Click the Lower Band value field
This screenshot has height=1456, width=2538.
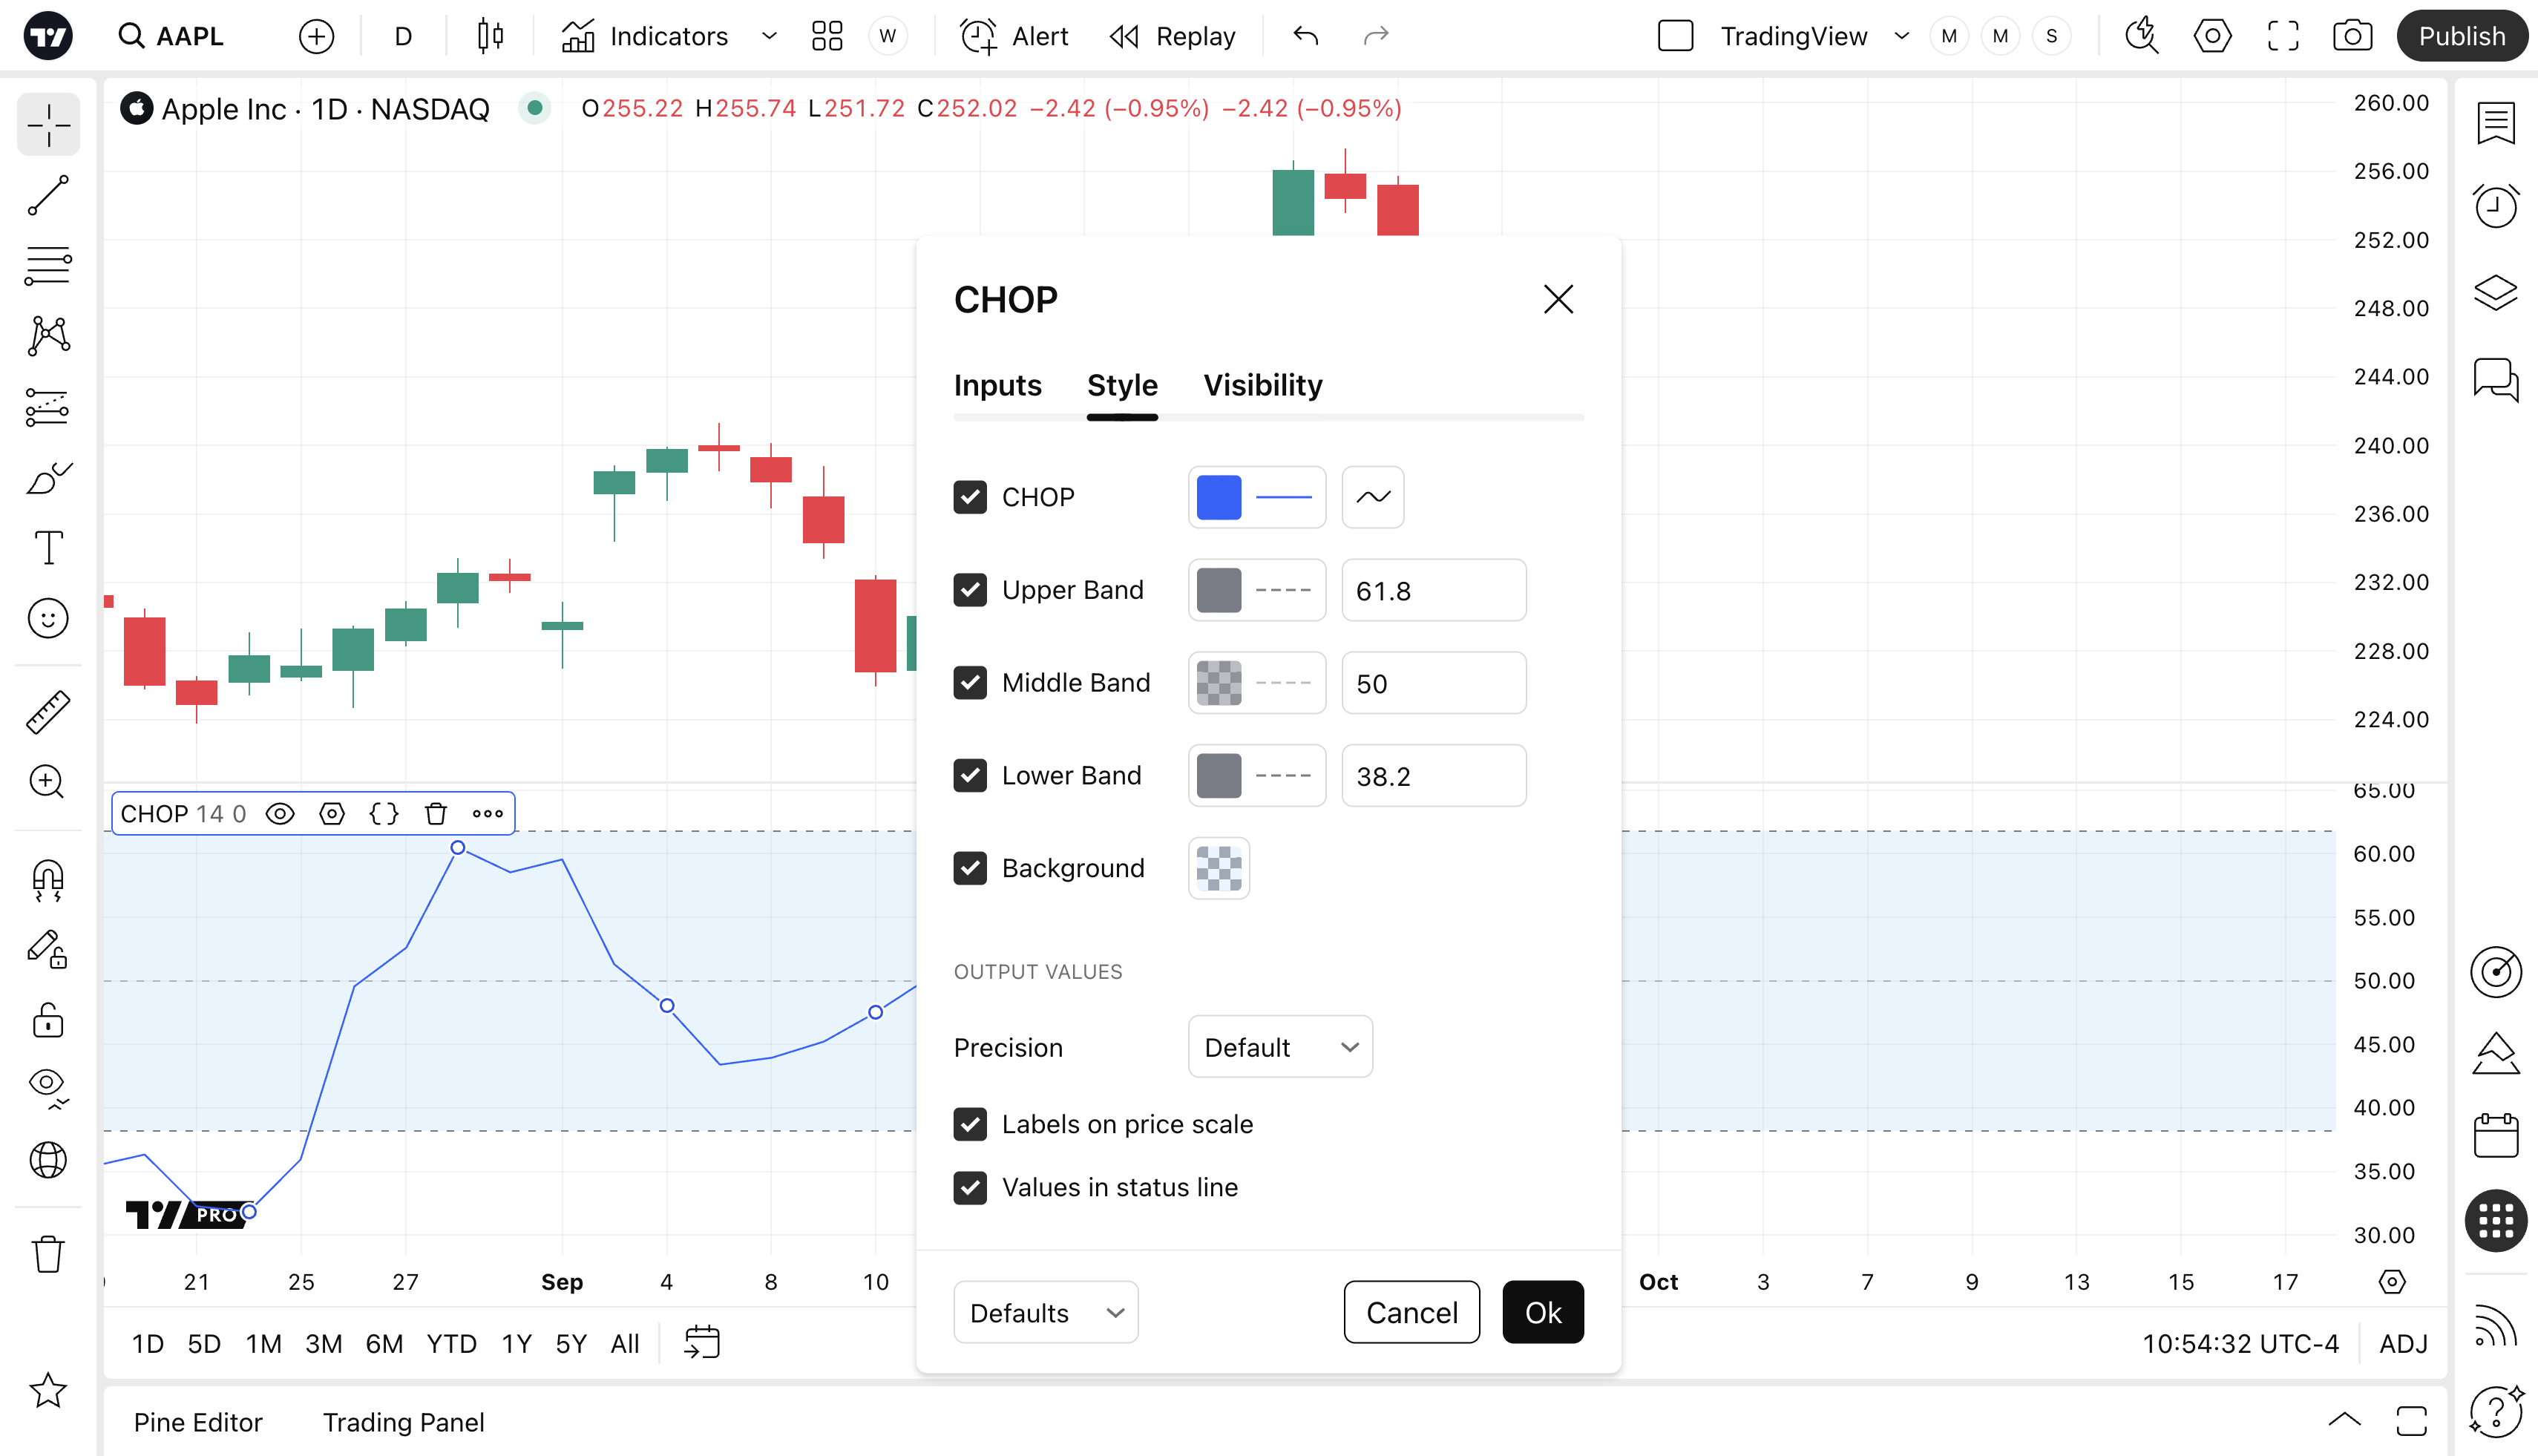coord(1432,776)
